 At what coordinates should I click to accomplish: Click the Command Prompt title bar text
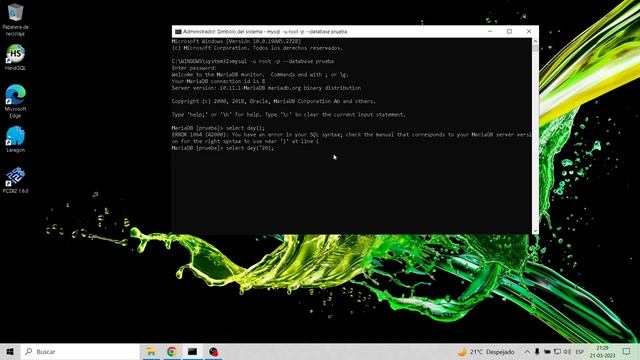tap(265, 31)
